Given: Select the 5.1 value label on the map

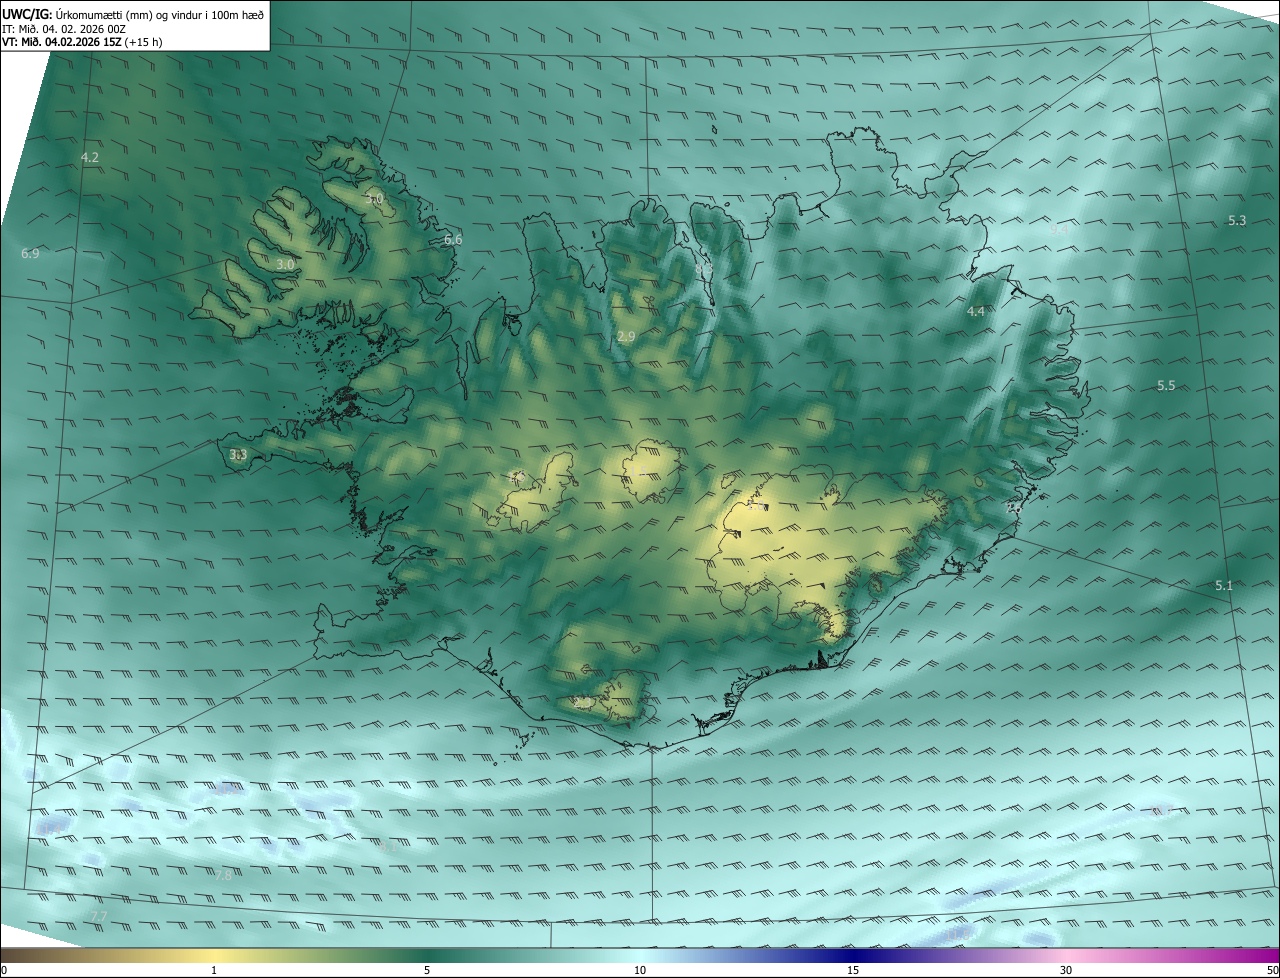Looking at the screenshot, I should tap(1224, 586).
